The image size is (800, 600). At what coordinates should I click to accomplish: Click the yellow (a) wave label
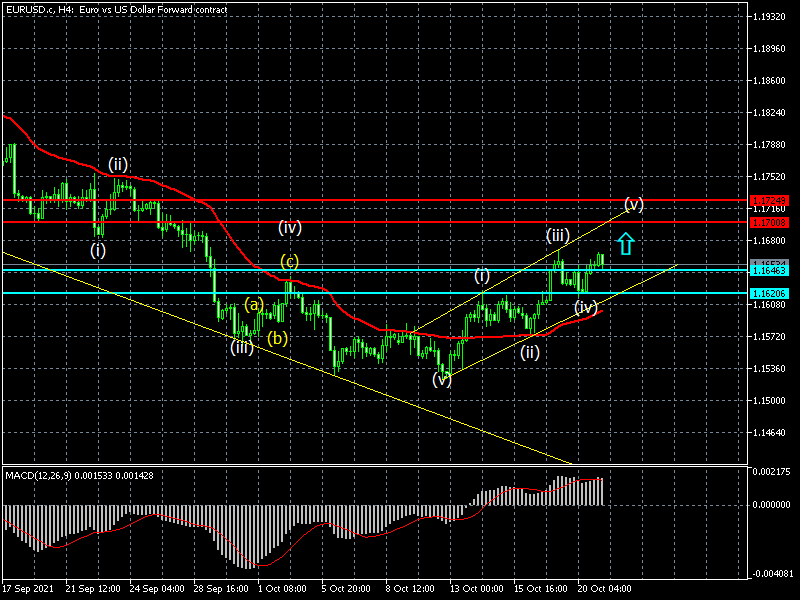click(x=254, y=305)
